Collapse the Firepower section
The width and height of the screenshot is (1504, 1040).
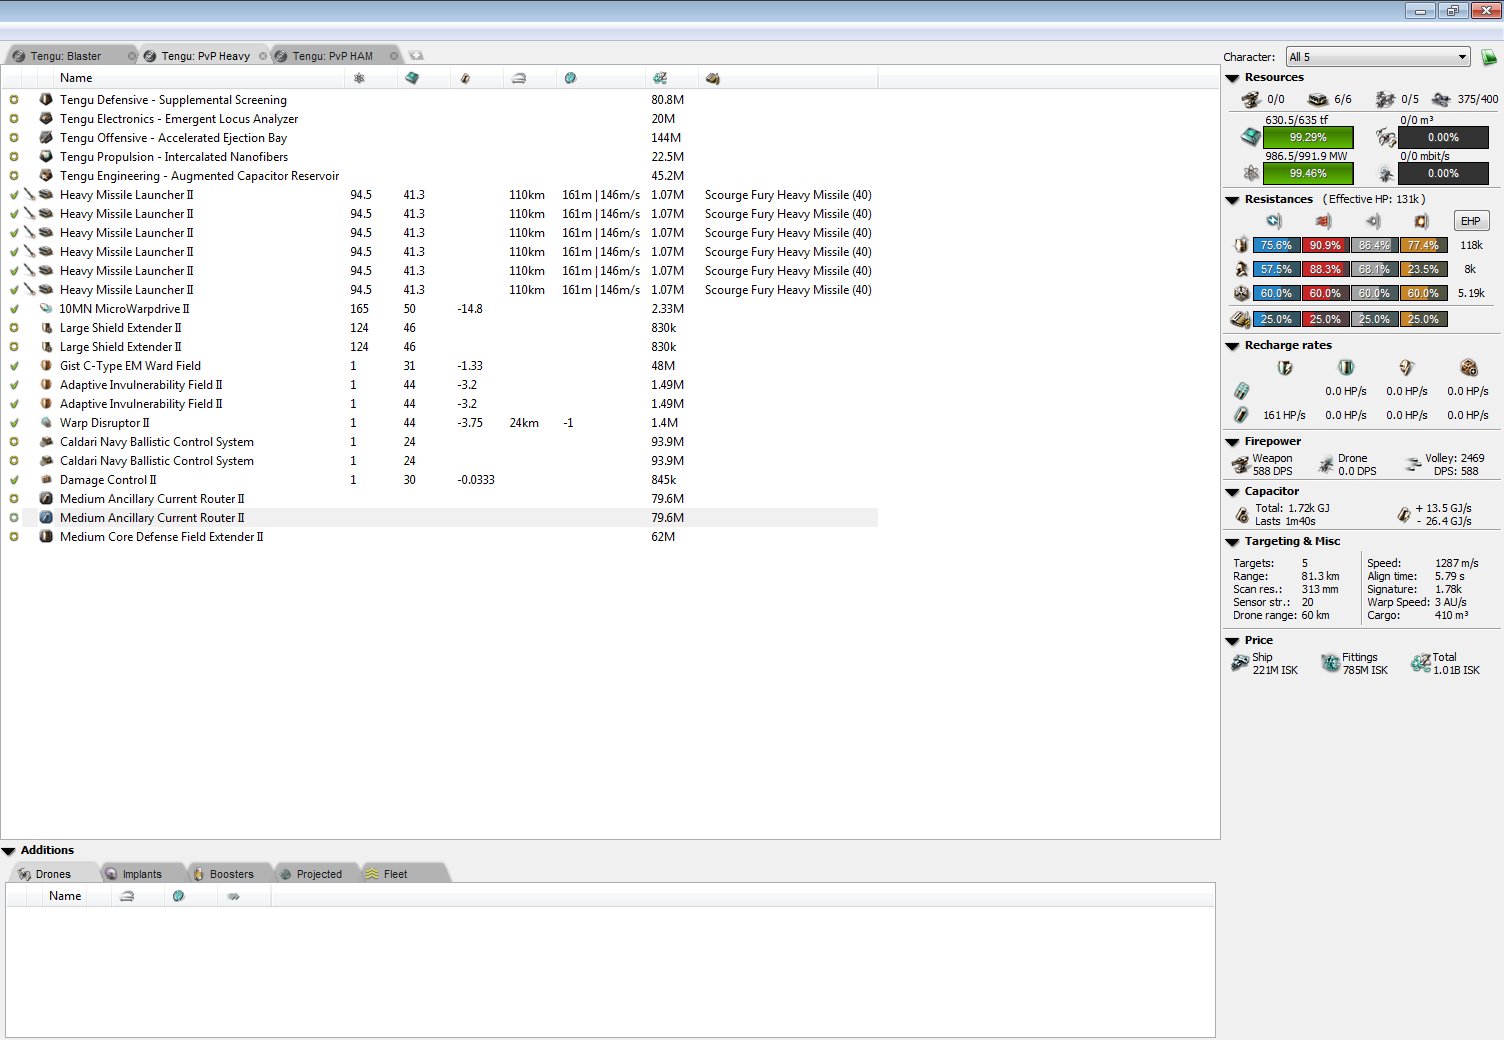coord(1232,442)
